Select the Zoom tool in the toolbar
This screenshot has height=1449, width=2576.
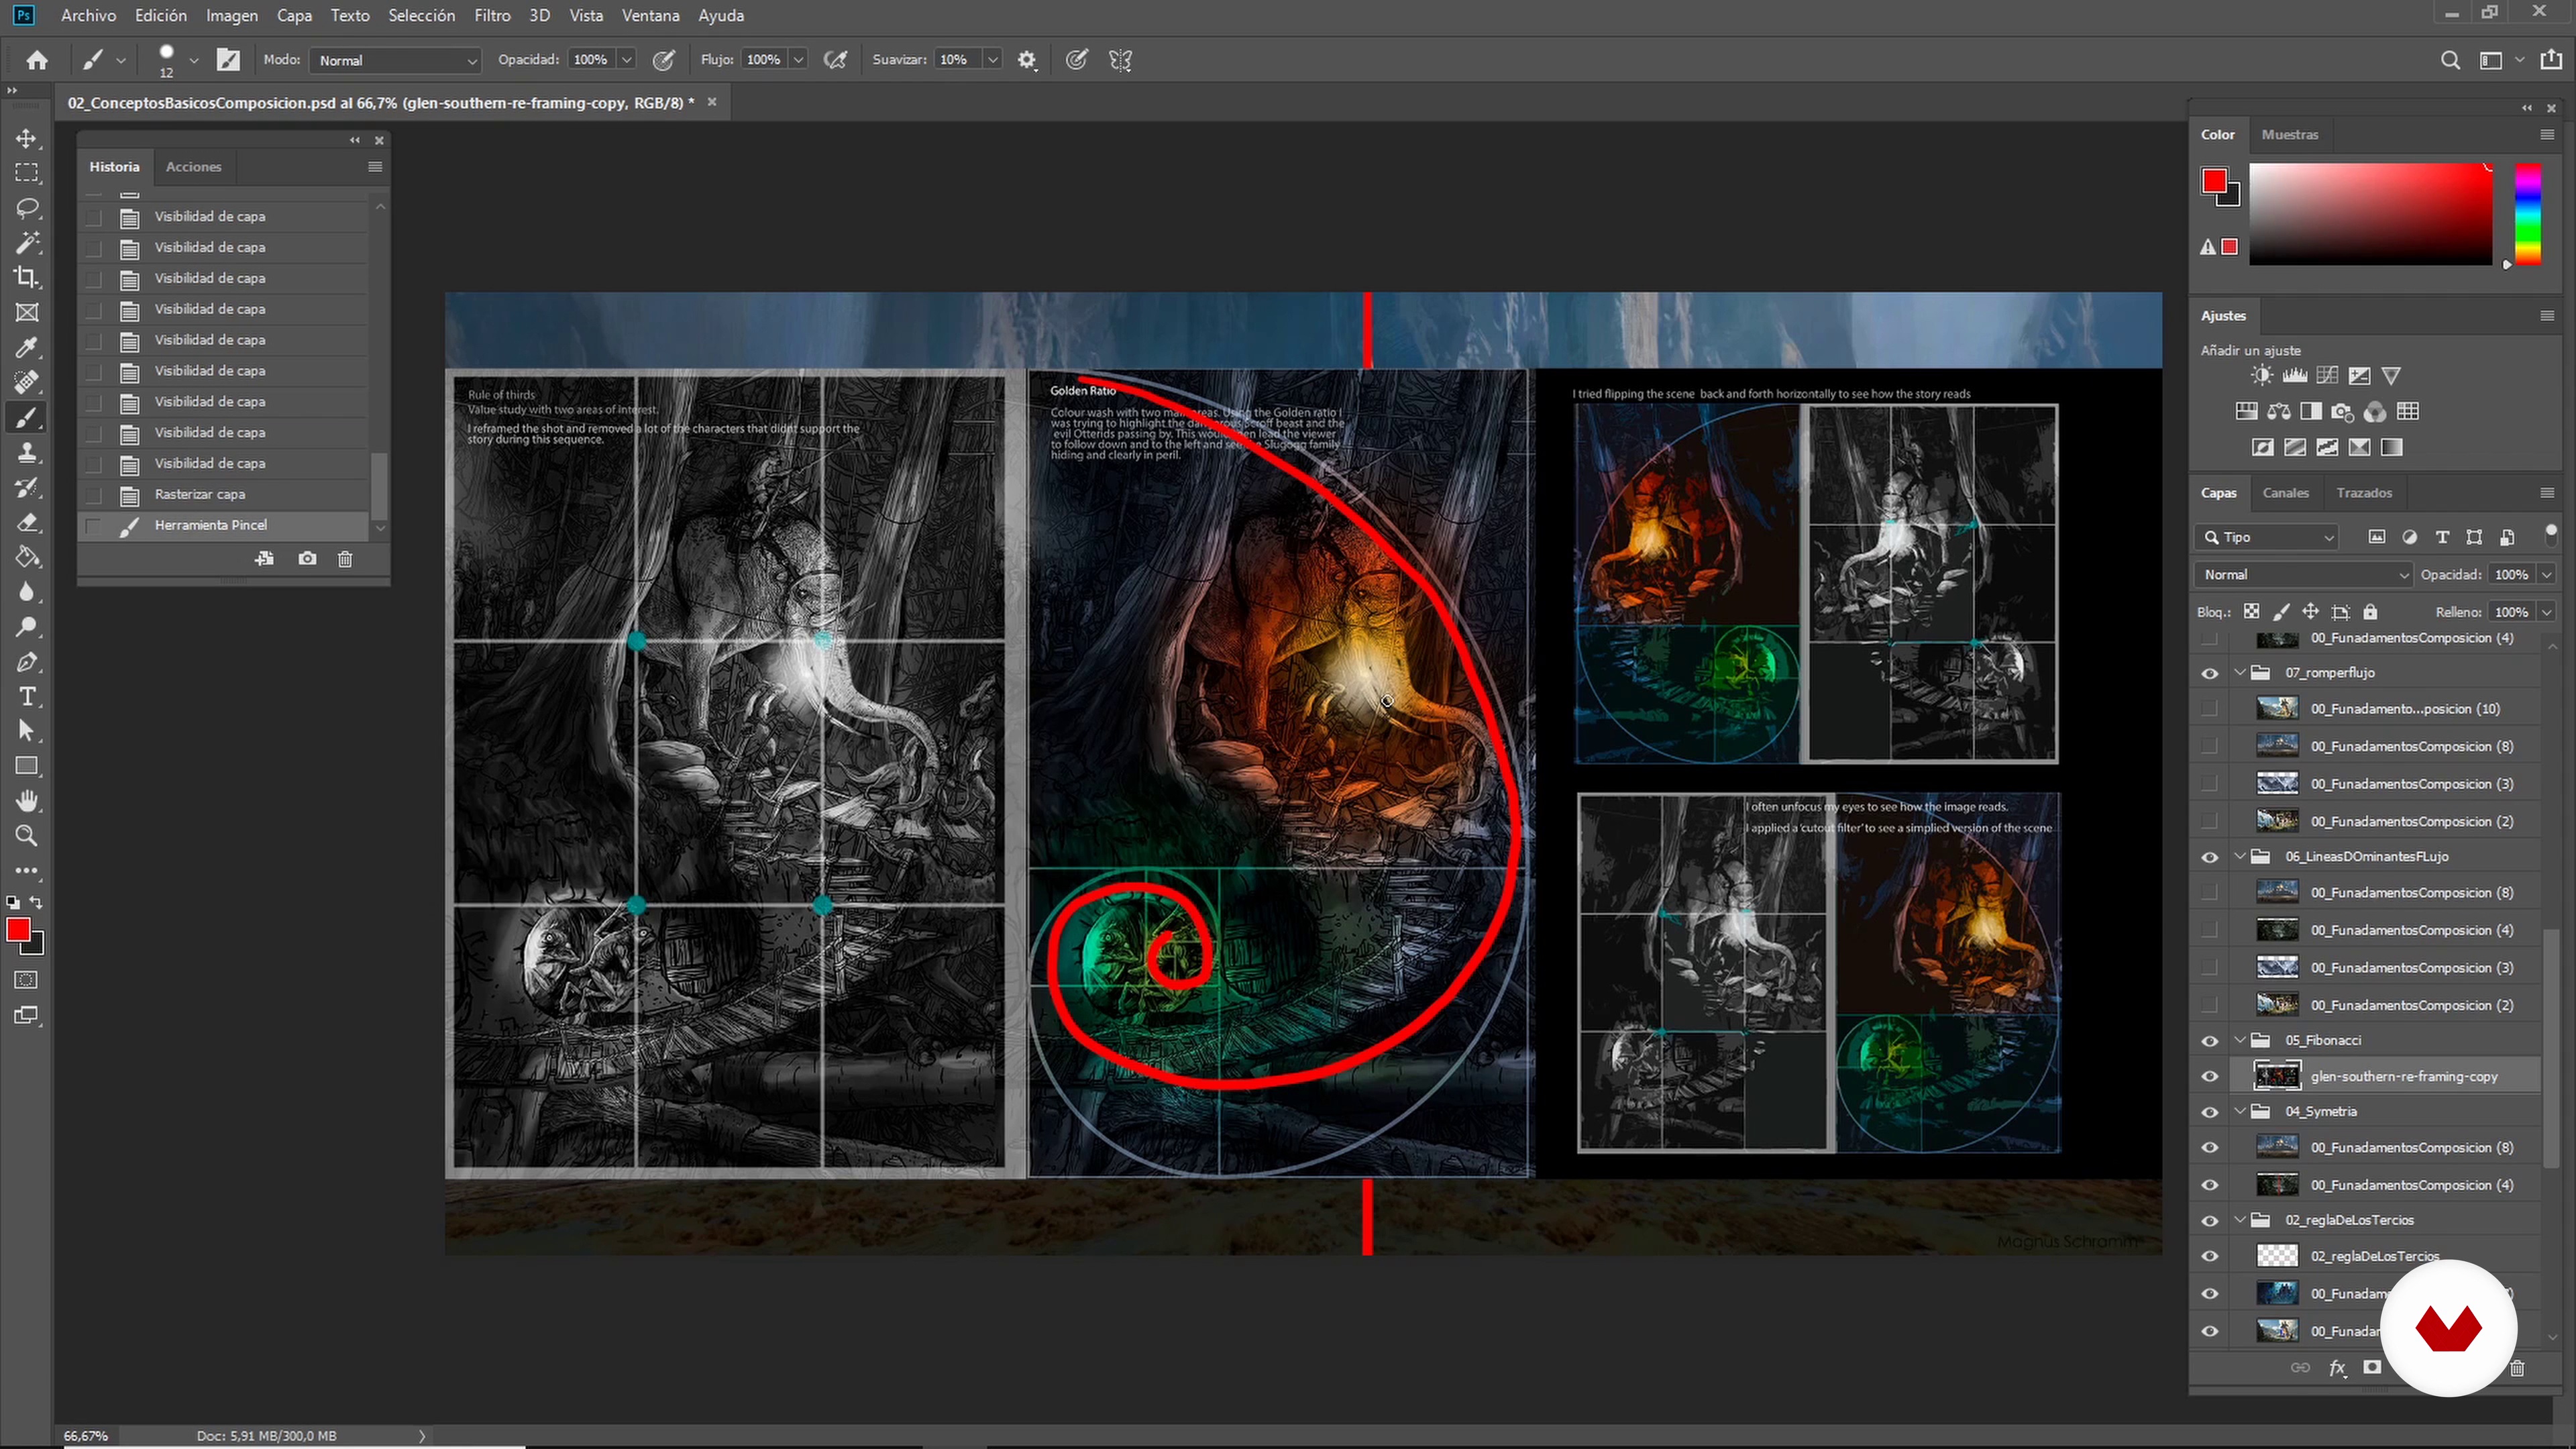[x=27, y=836]
